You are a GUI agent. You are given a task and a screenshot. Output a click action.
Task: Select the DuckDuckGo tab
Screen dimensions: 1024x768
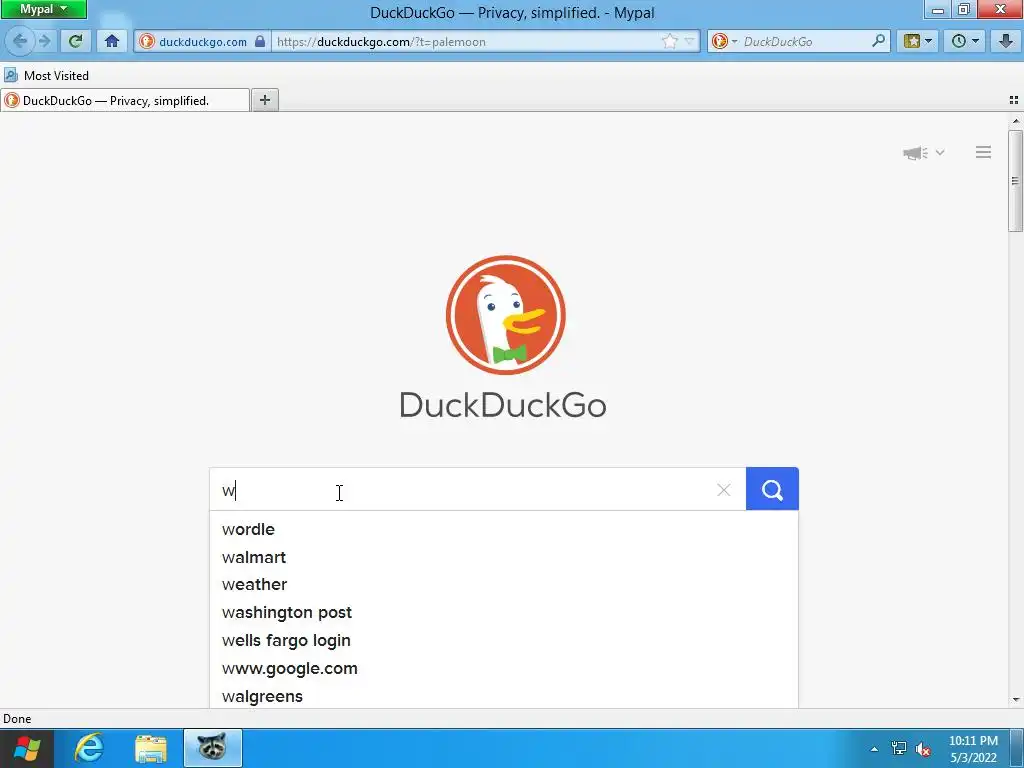coord(125,101)
